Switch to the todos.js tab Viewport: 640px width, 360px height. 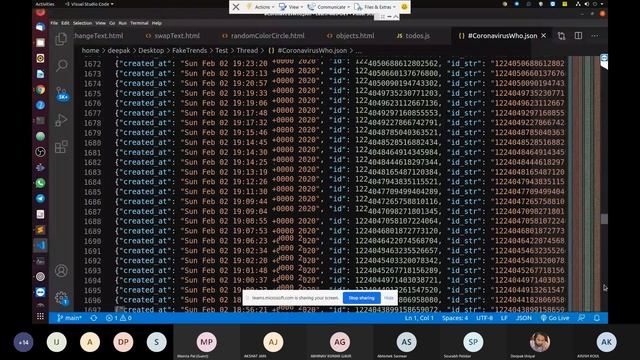(413, 36)
